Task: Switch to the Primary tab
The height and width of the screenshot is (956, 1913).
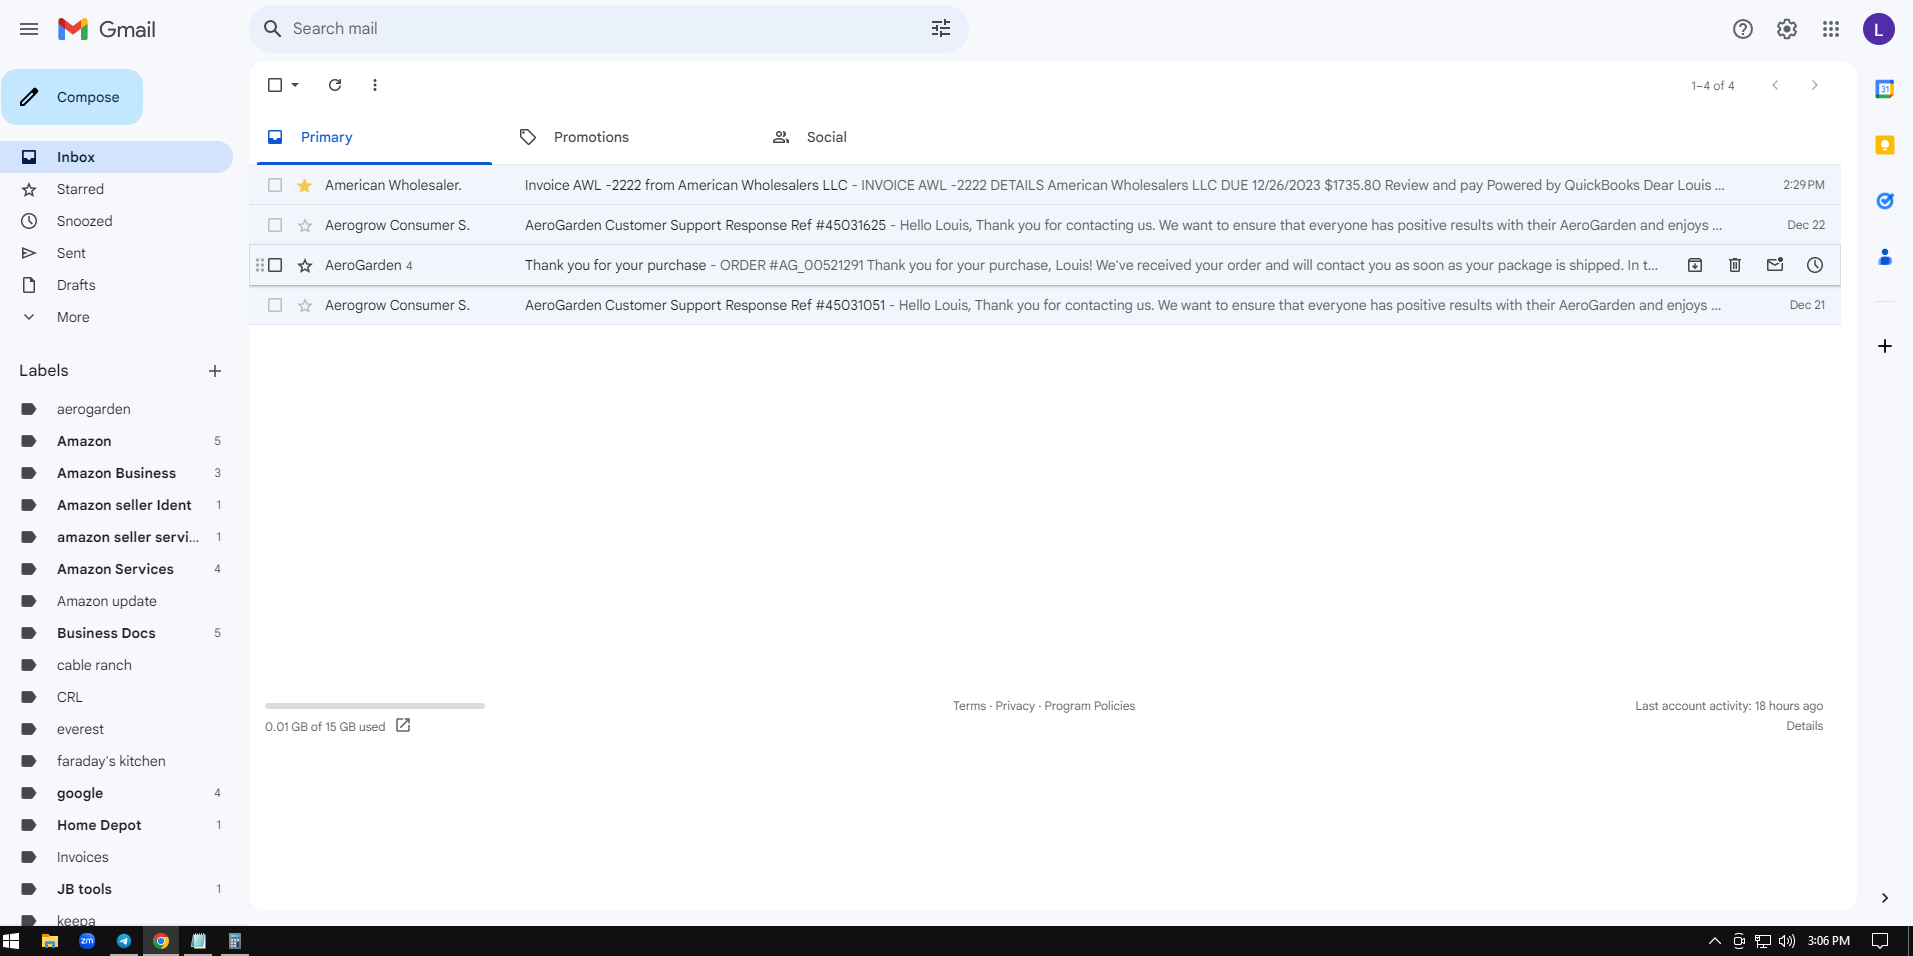Action: [x=374, y=137]
